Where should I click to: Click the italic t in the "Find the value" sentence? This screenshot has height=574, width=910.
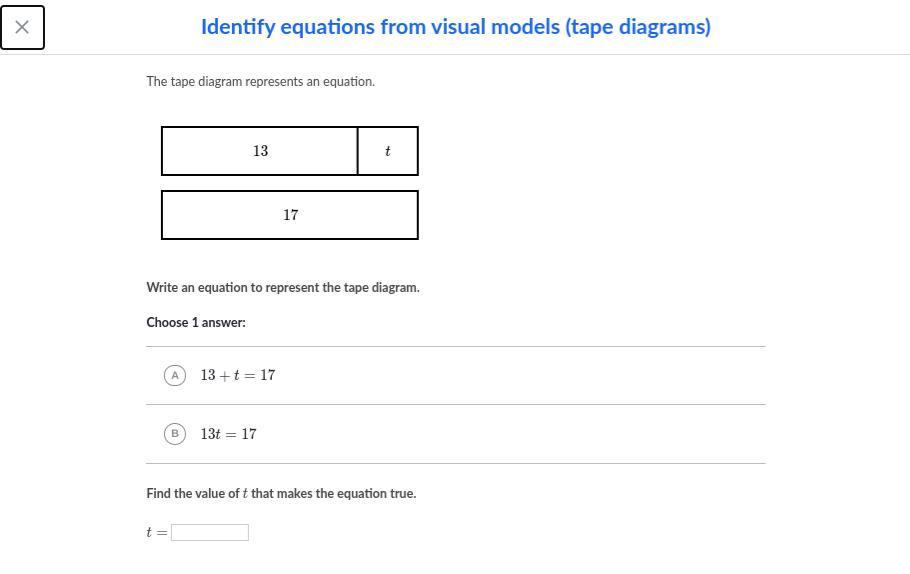(245, 494)
